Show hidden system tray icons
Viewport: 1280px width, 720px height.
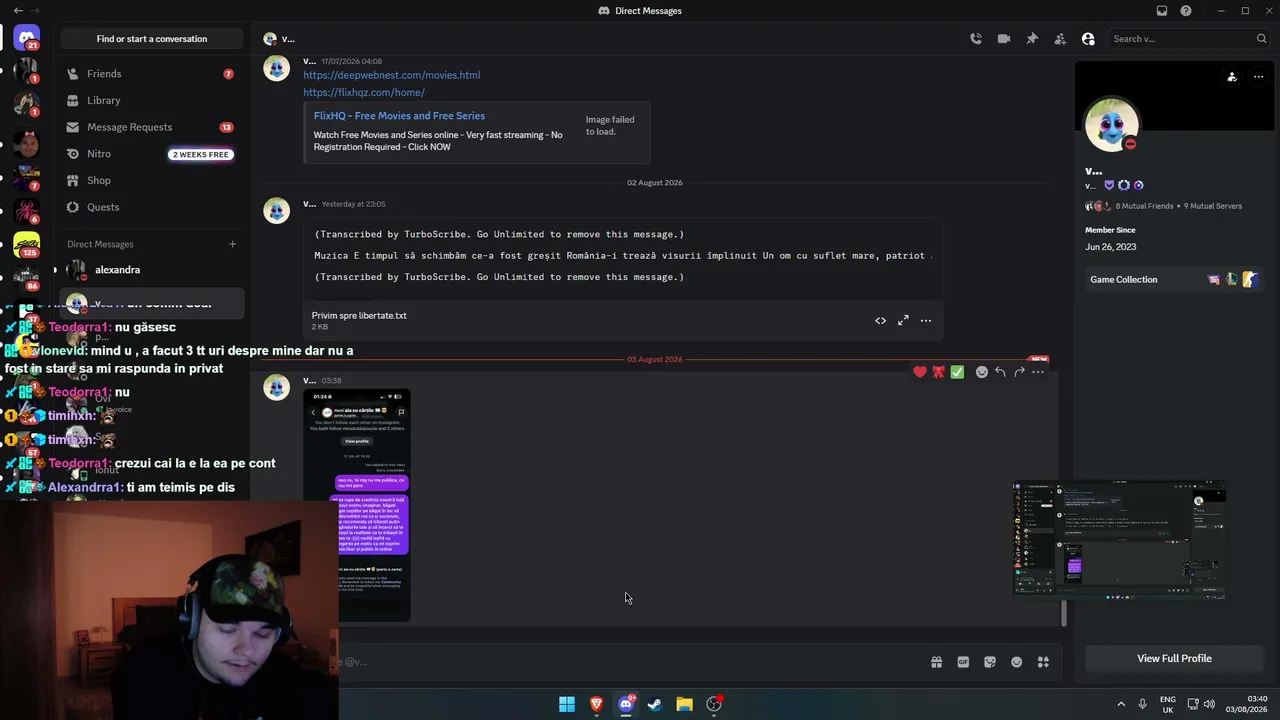1121,704
